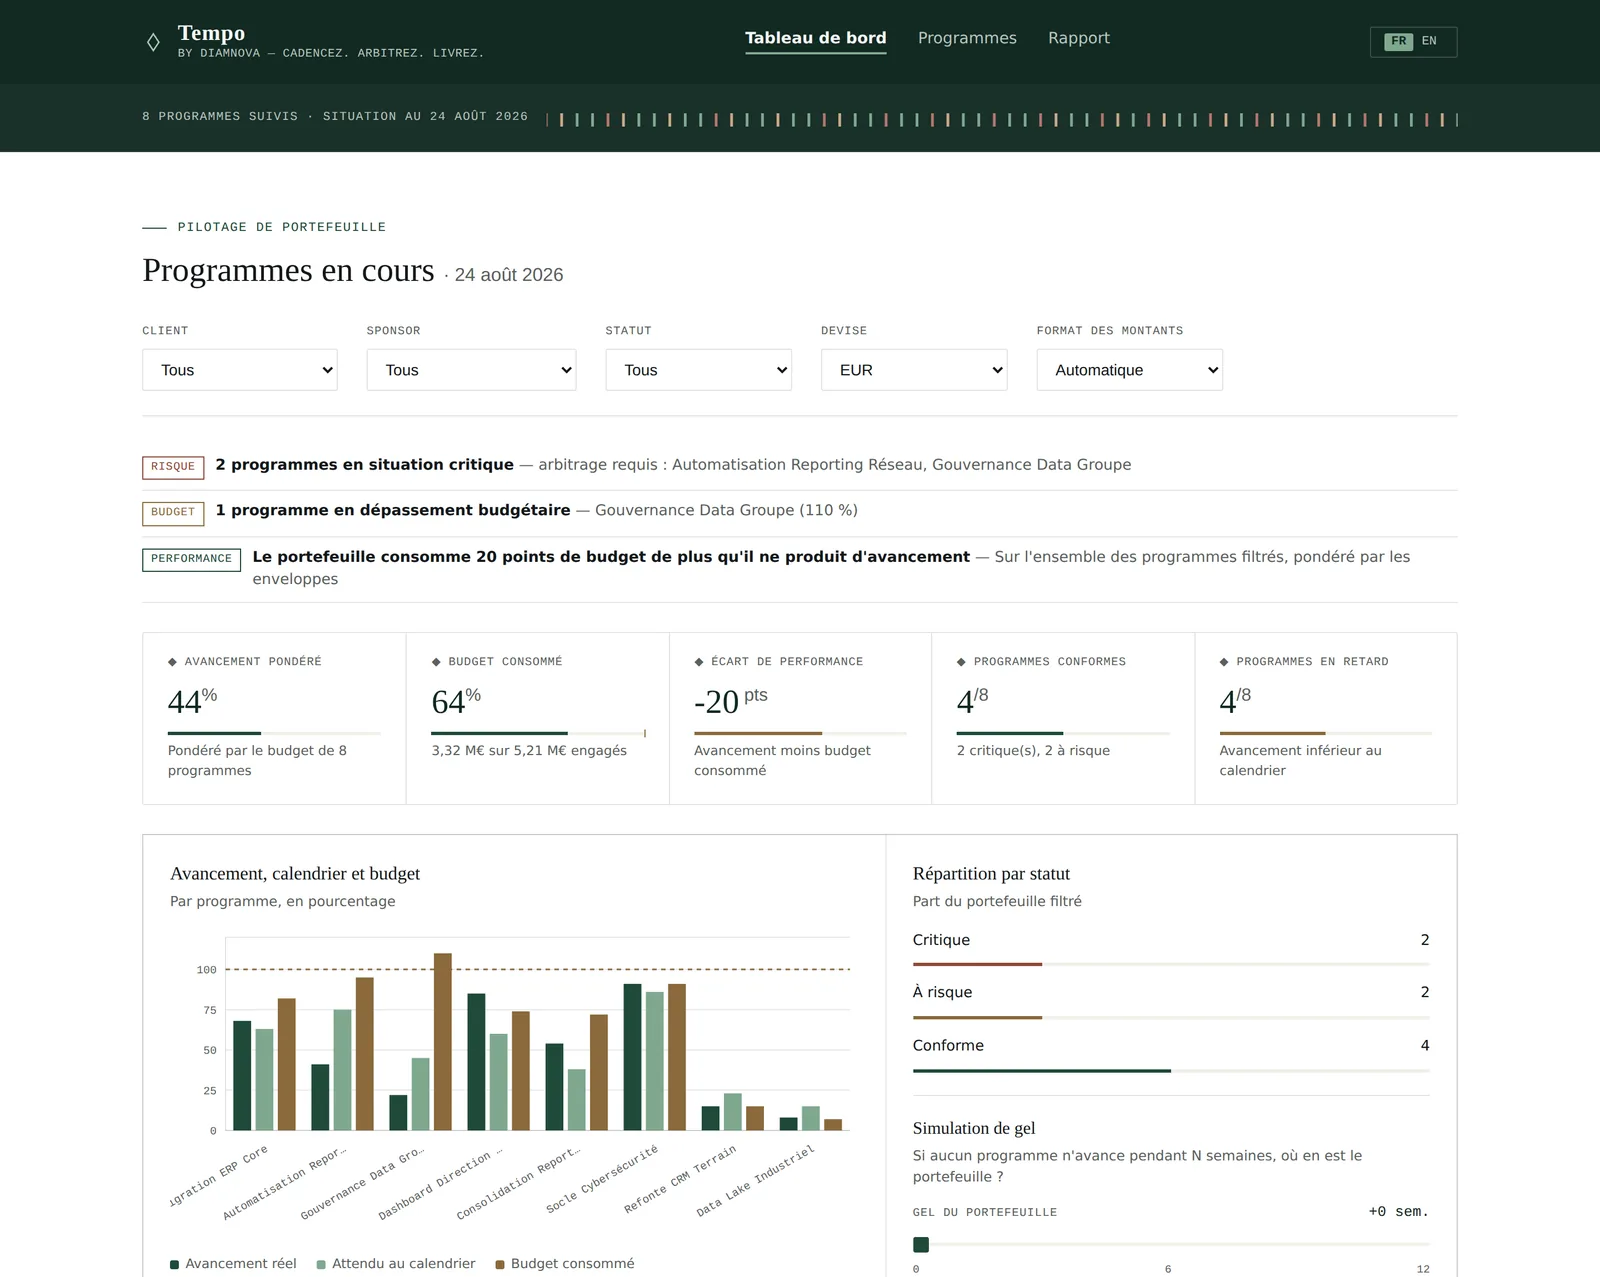Screen dimensions: 1600x1277
Task: Go to the Programmes tab
Action: (967, 38)
